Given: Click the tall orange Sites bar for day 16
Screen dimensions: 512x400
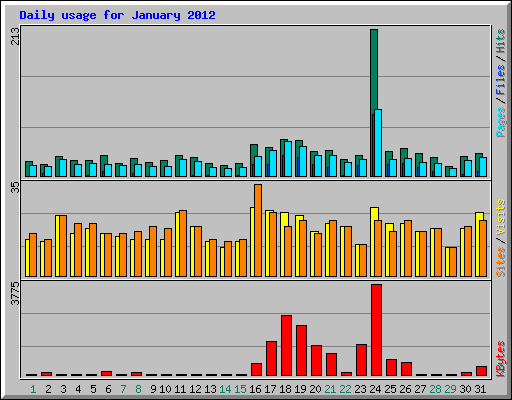Looking at the screenshot, I should pyautogui.click(x=258, y=230).
